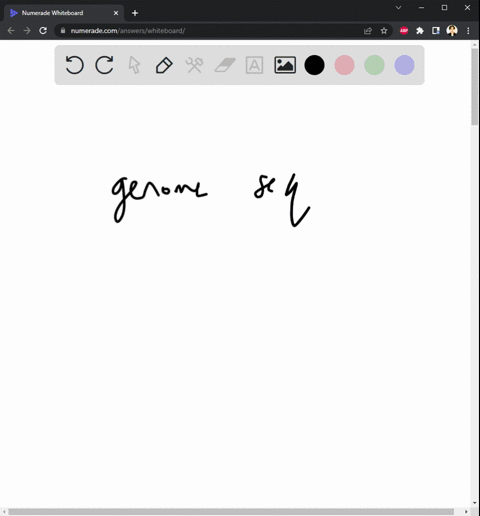Maximize the browser window

coord(444,7)
